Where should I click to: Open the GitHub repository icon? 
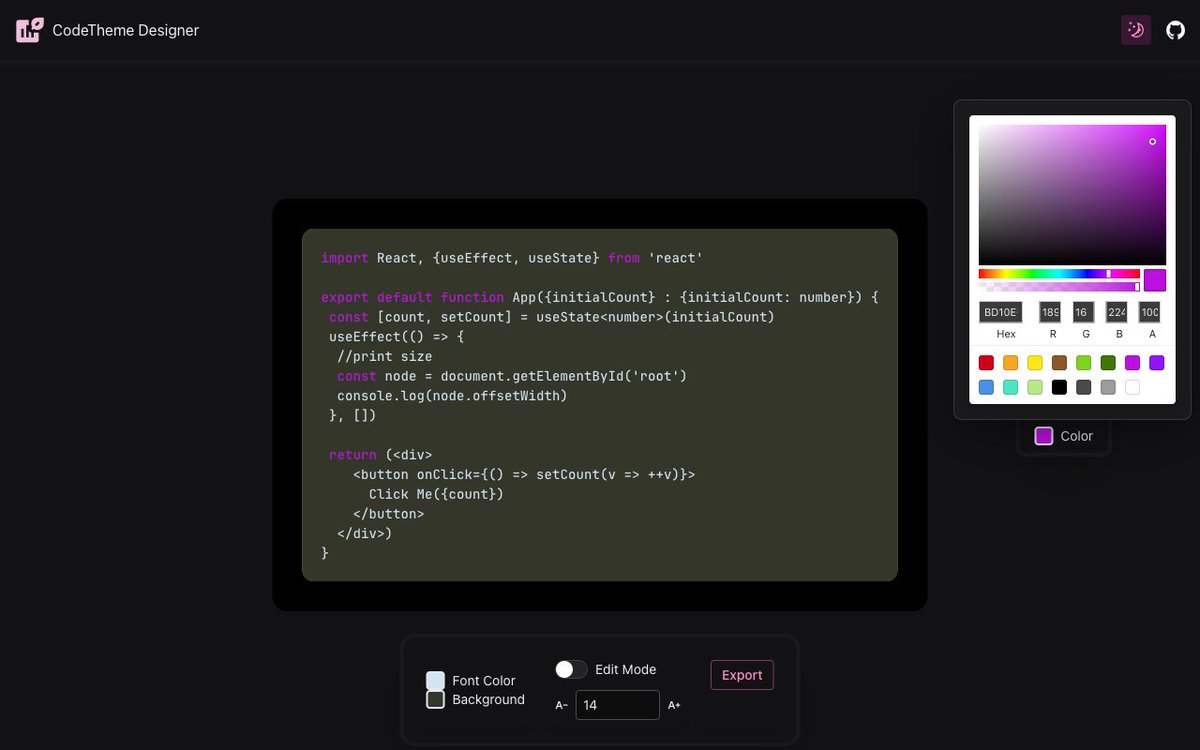point(1174,30)
